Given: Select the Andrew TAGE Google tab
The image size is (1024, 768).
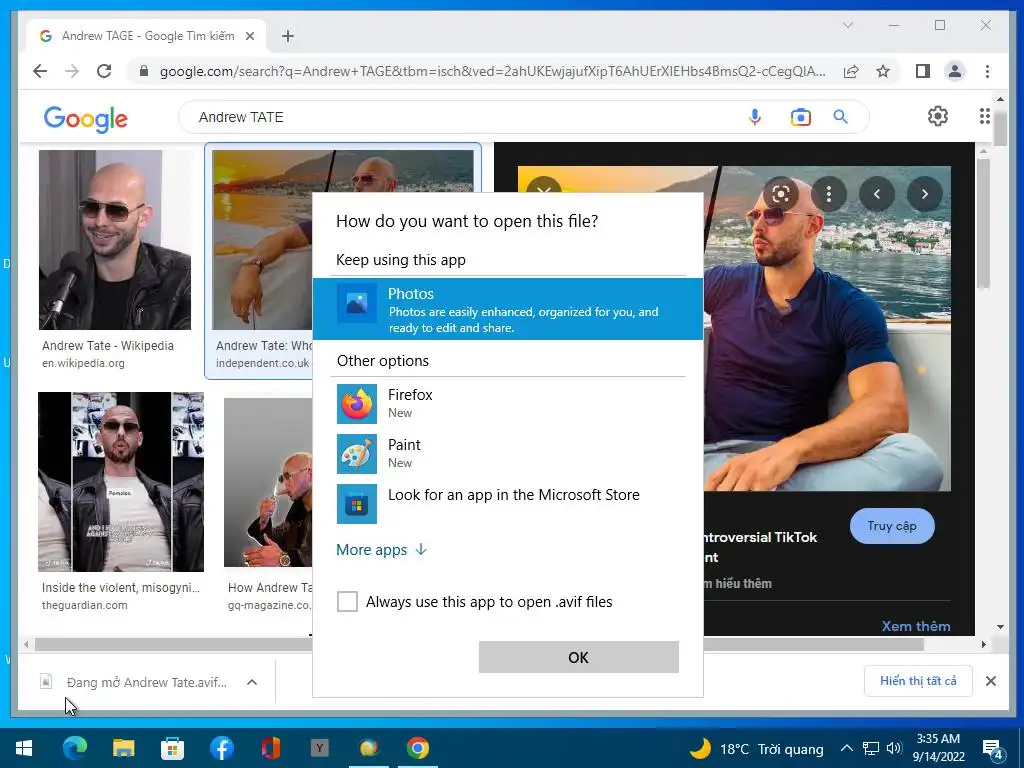Looking at the screenshot, I should tap(146, 36).
